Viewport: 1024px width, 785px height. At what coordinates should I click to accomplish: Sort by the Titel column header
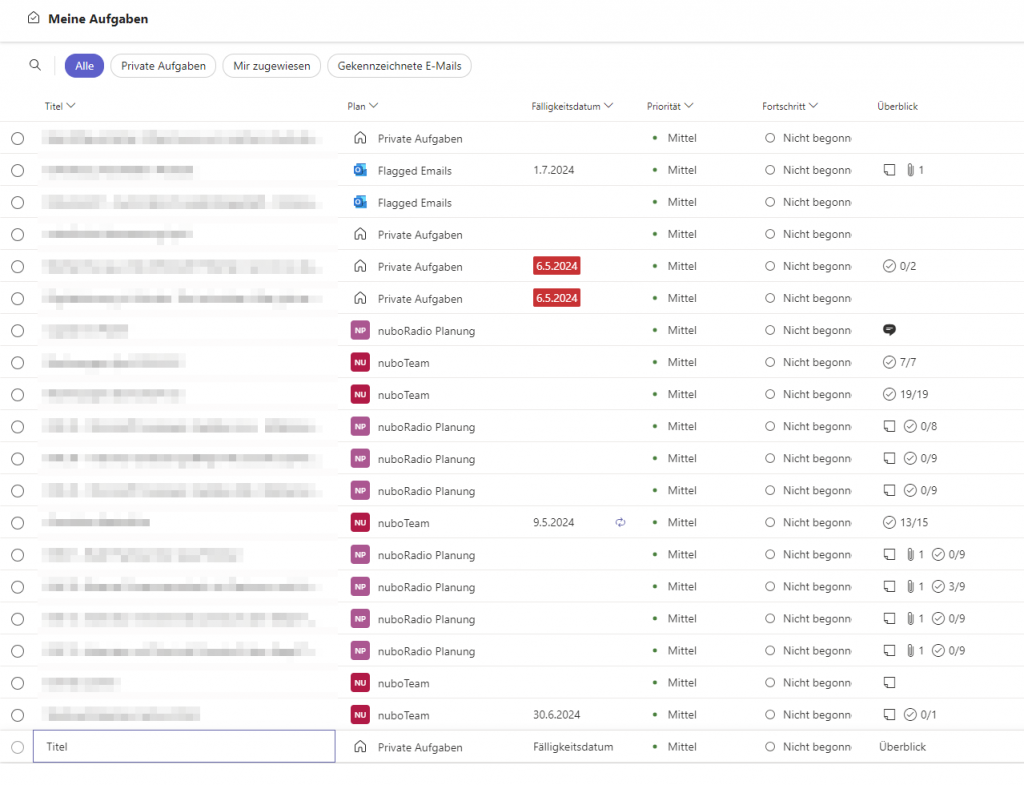click(x=60, y=106)
